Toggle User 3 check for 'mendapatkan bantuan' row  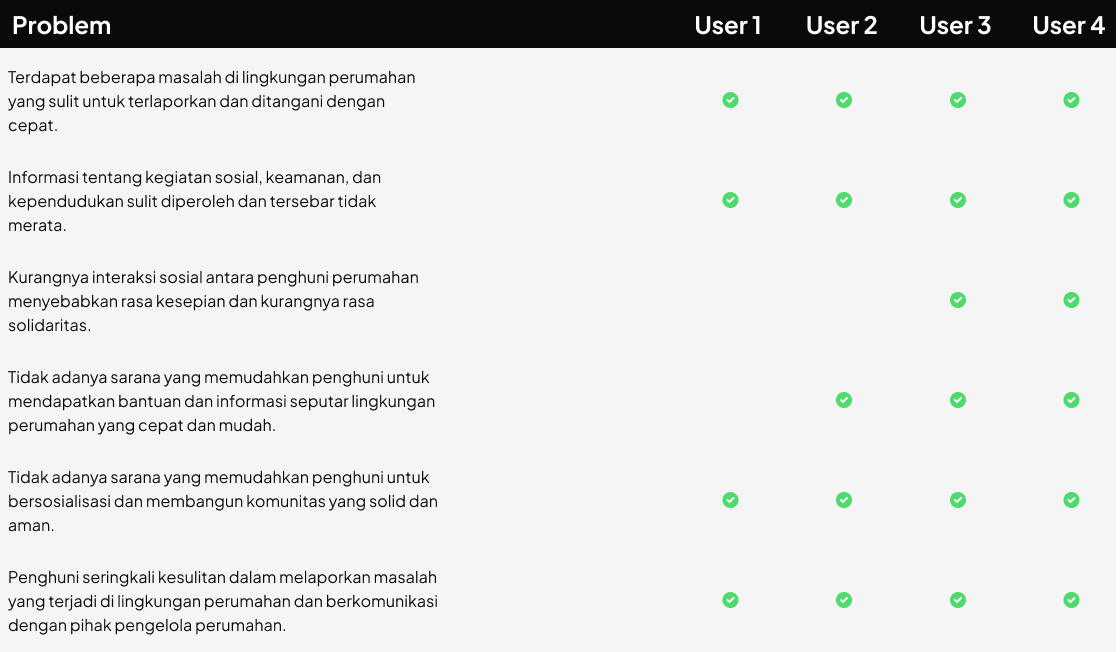click(958, 400)
